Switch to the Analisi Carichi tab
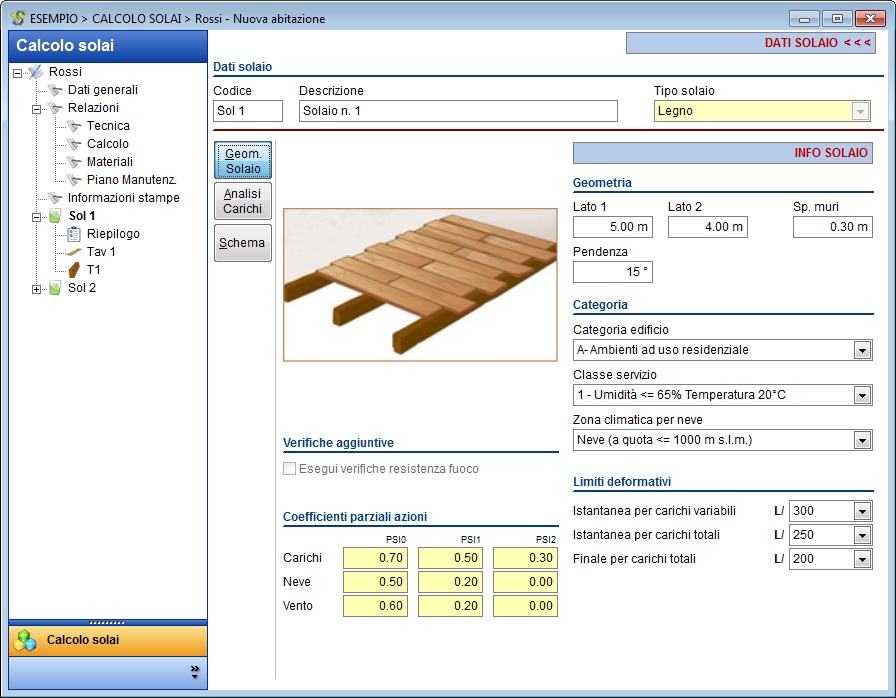The image size is (896, 698). coord(243,201)
